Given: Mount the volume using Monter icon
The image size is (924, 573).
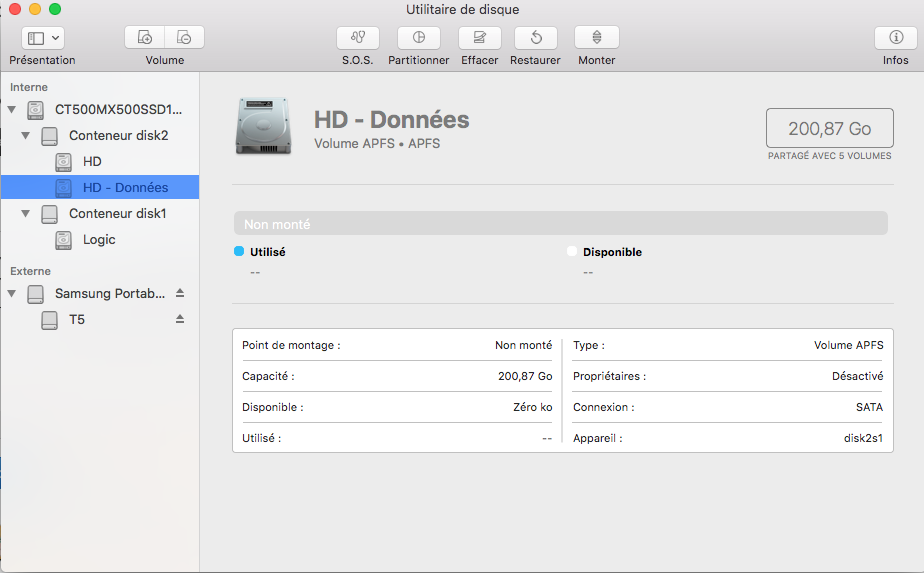Looking at the screenshot, I should [596, 38].
